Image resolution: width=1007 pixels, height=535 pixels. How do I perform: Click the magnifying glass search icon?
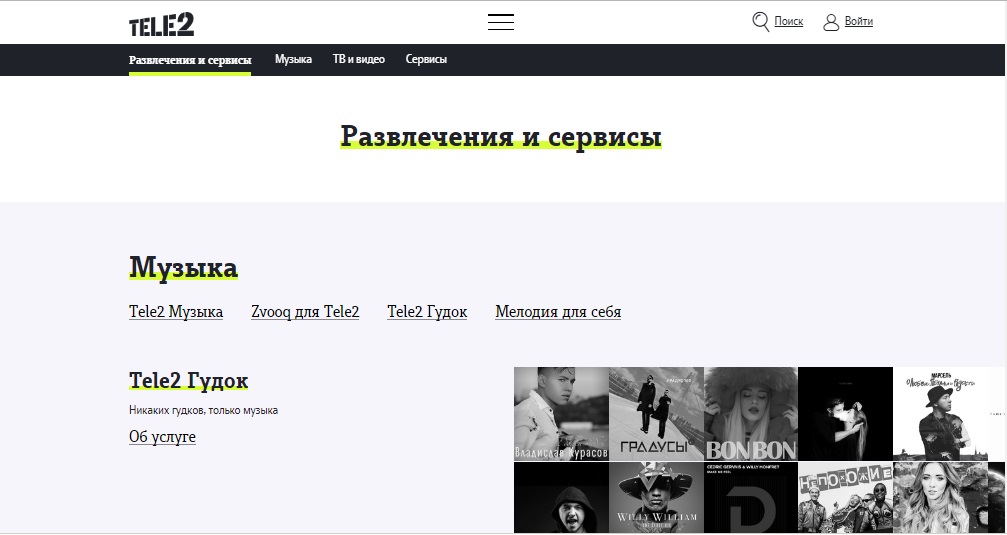(761, 21)
